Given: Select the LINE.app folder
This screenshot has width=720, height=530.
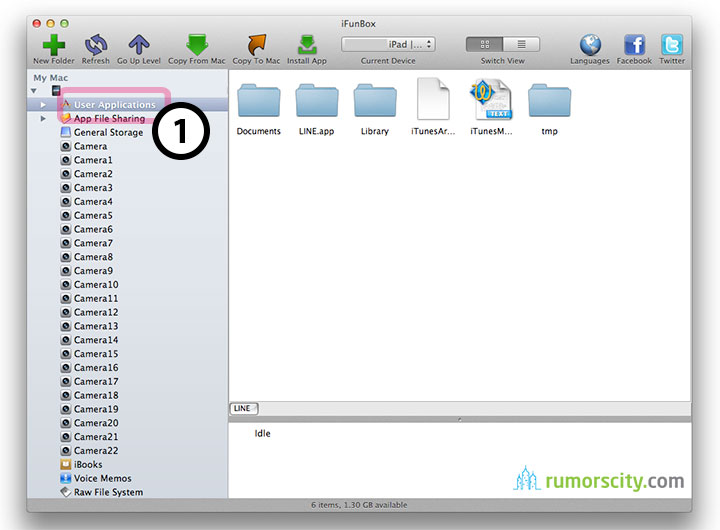Looking at the screenshot, I should (x=317, y=101).
